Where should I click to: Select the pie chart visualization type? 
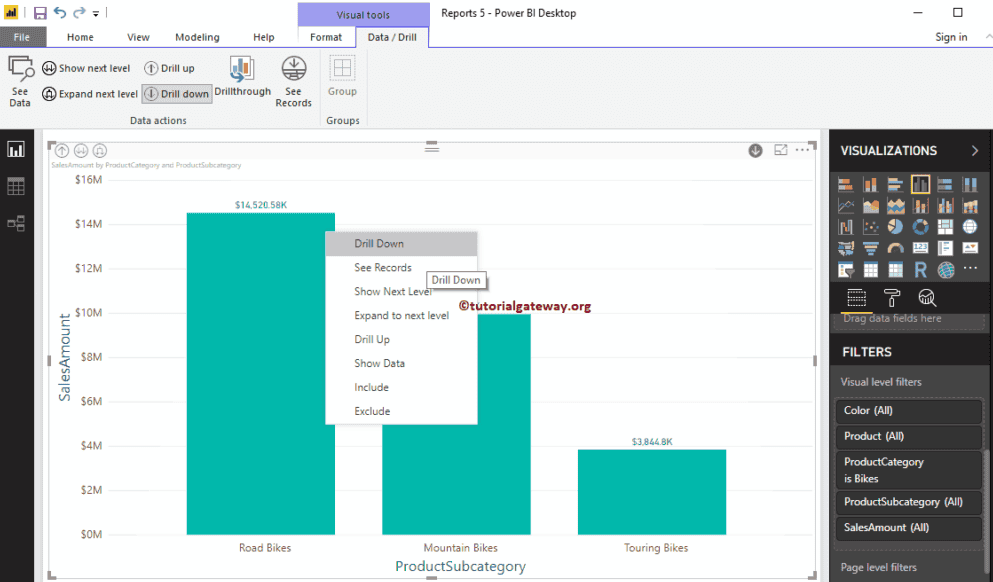pyautogui.click(x=896, y=227)
